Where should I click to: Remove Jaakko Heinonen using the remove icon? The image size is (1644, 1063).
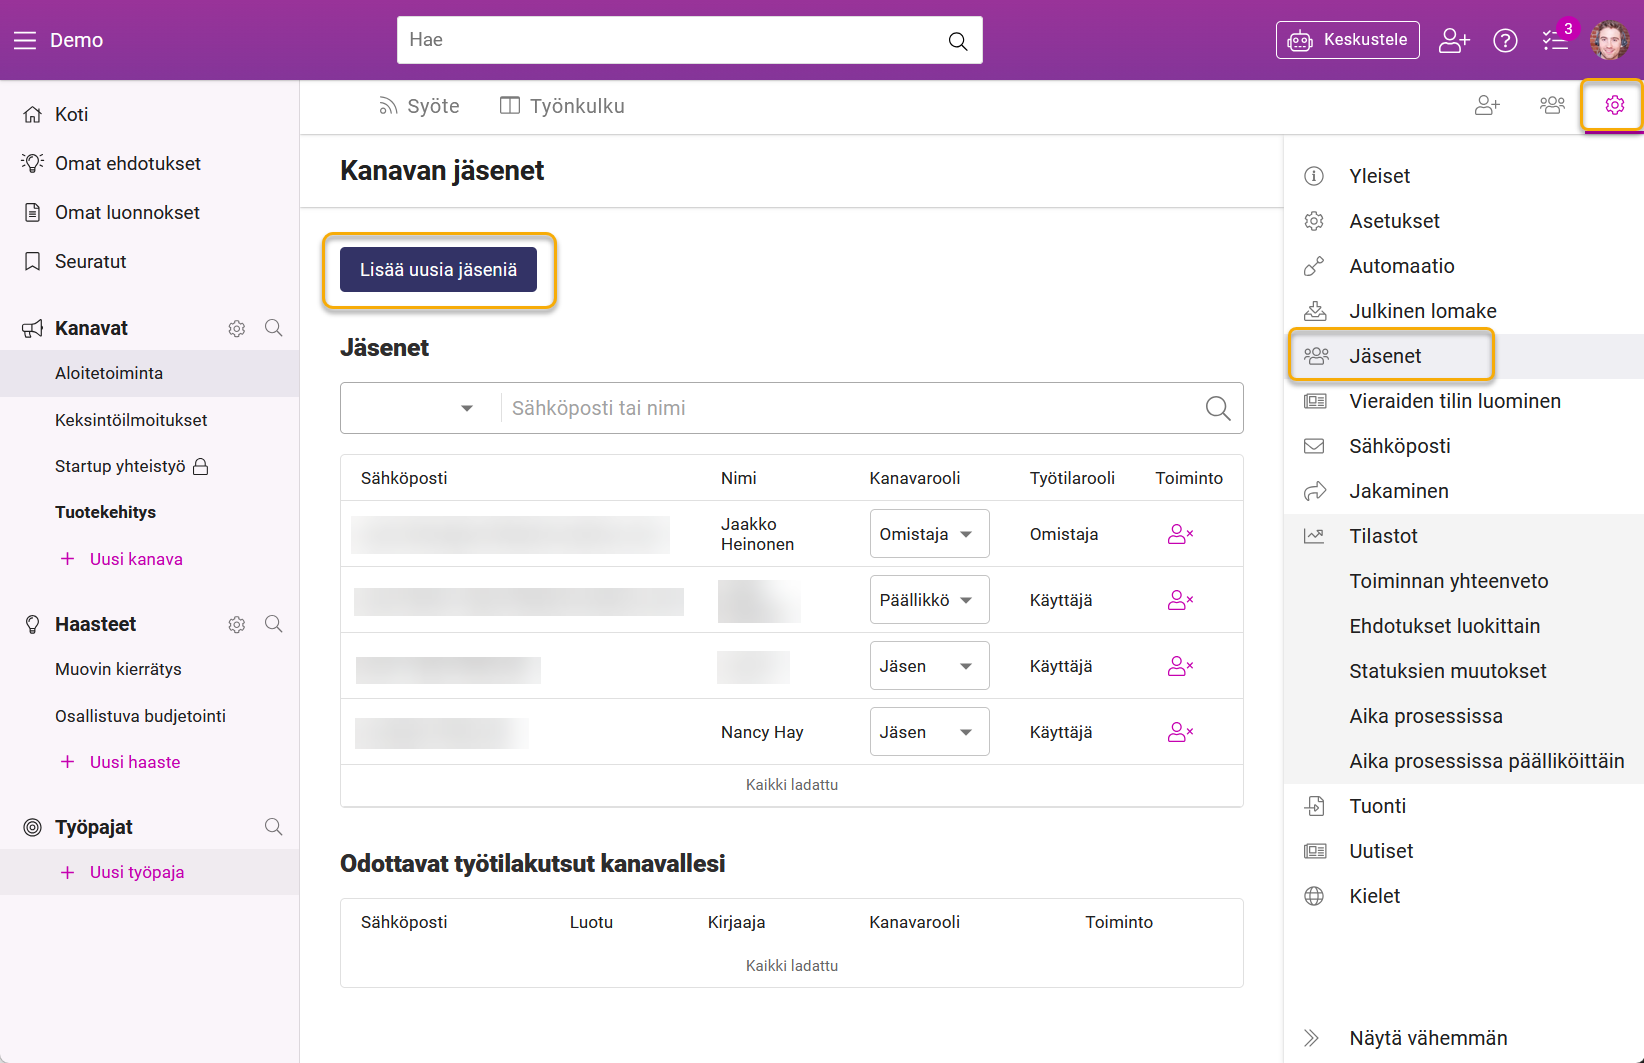coord(1180,534)
